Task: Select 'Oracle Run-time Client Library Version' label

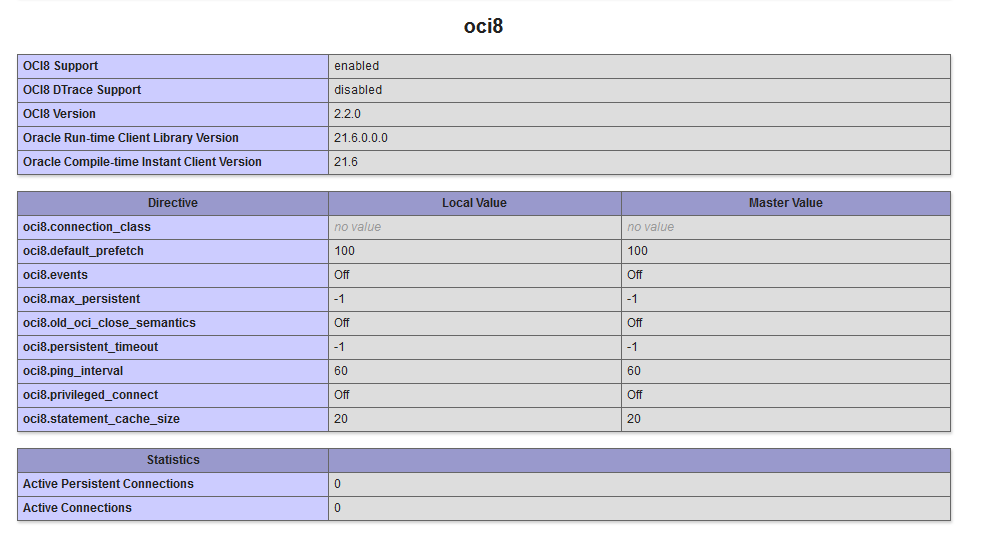Action: click(131, 138)
